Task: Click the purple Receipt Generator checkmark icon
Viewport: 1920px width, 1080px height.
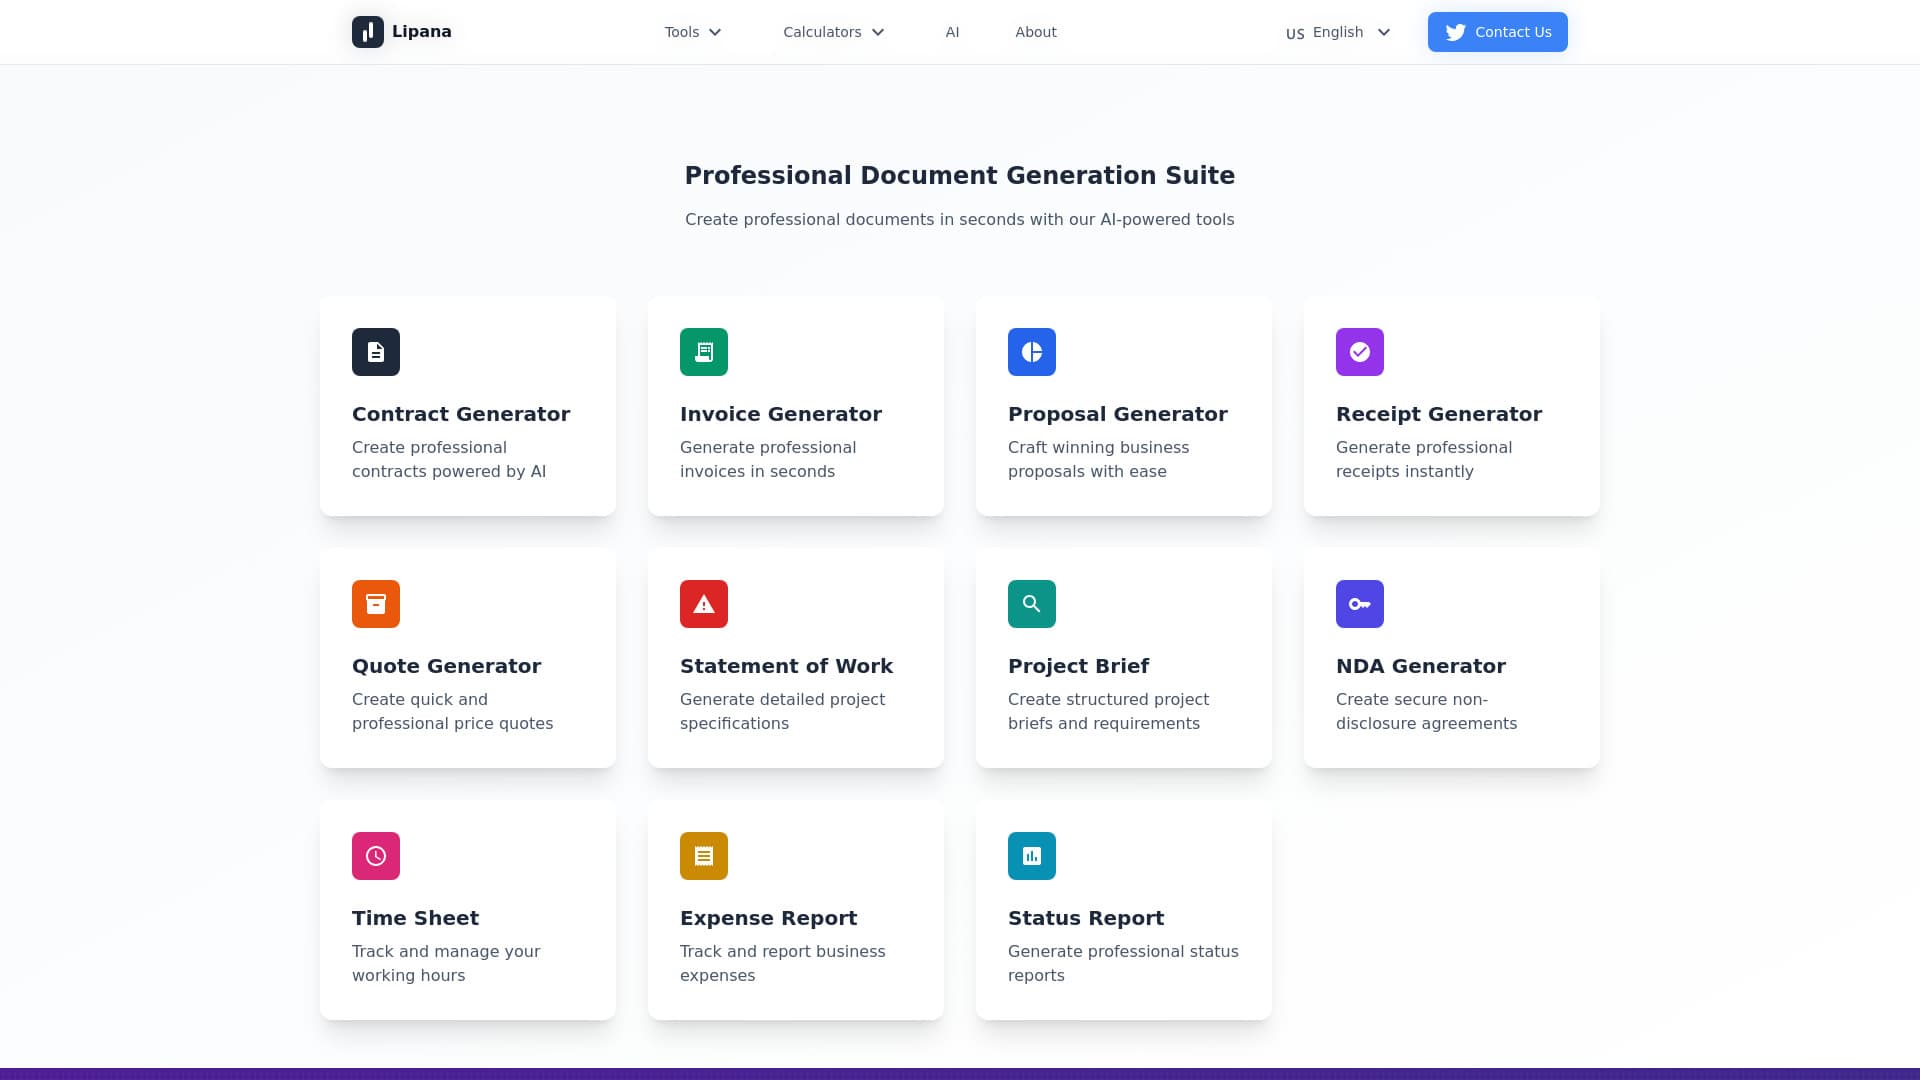Action: [x=1360, y=352]
